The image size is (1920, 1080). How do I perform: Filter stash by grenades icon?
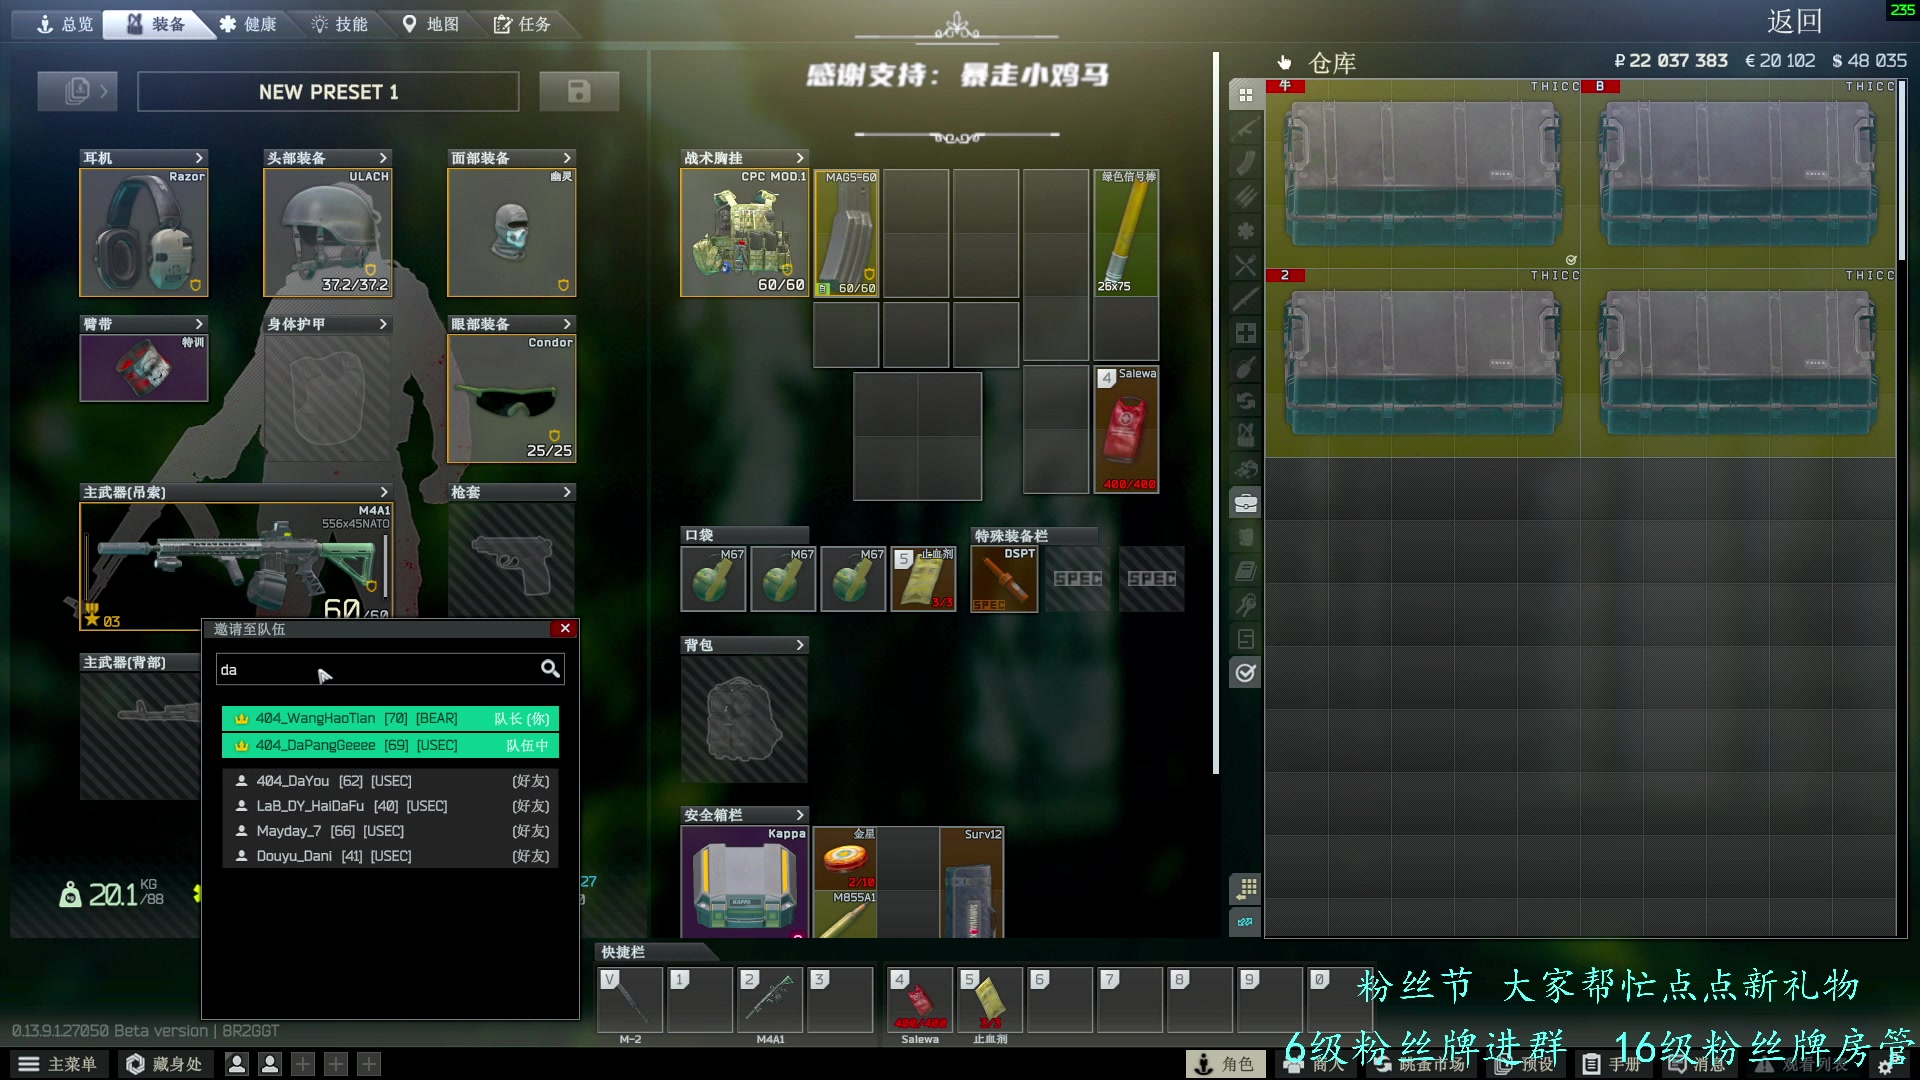point(1245,367)
